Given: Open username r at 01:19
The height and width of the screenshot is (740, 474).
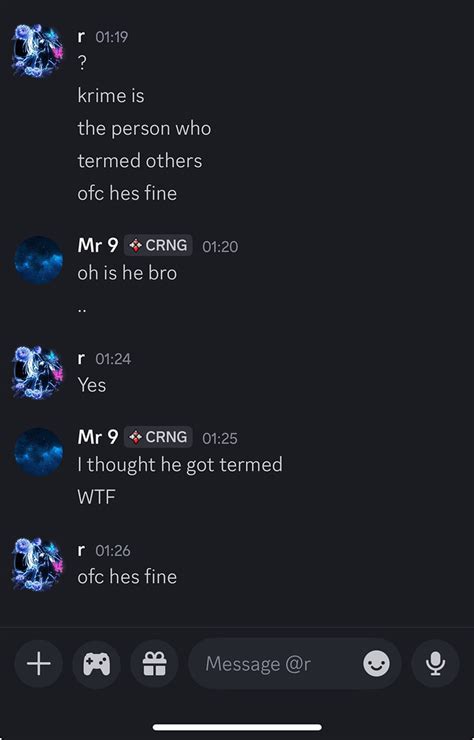Looking at the screenshot, I should (81, 37).
